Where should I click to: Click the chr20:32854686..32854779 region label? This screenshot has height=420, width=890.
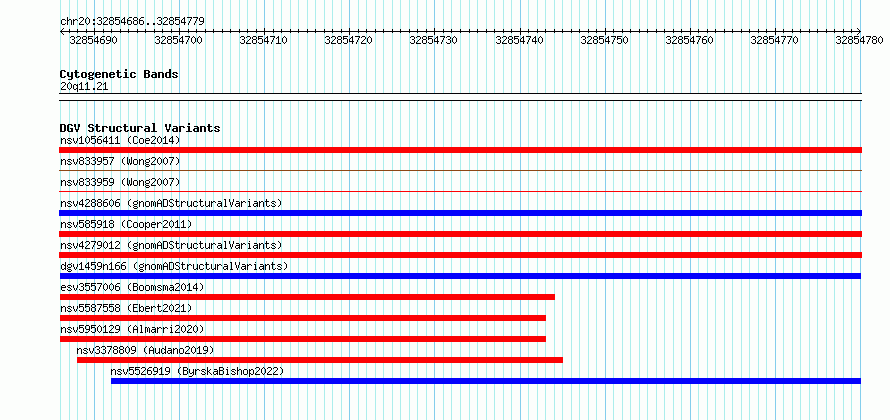(x=132, y=22)
